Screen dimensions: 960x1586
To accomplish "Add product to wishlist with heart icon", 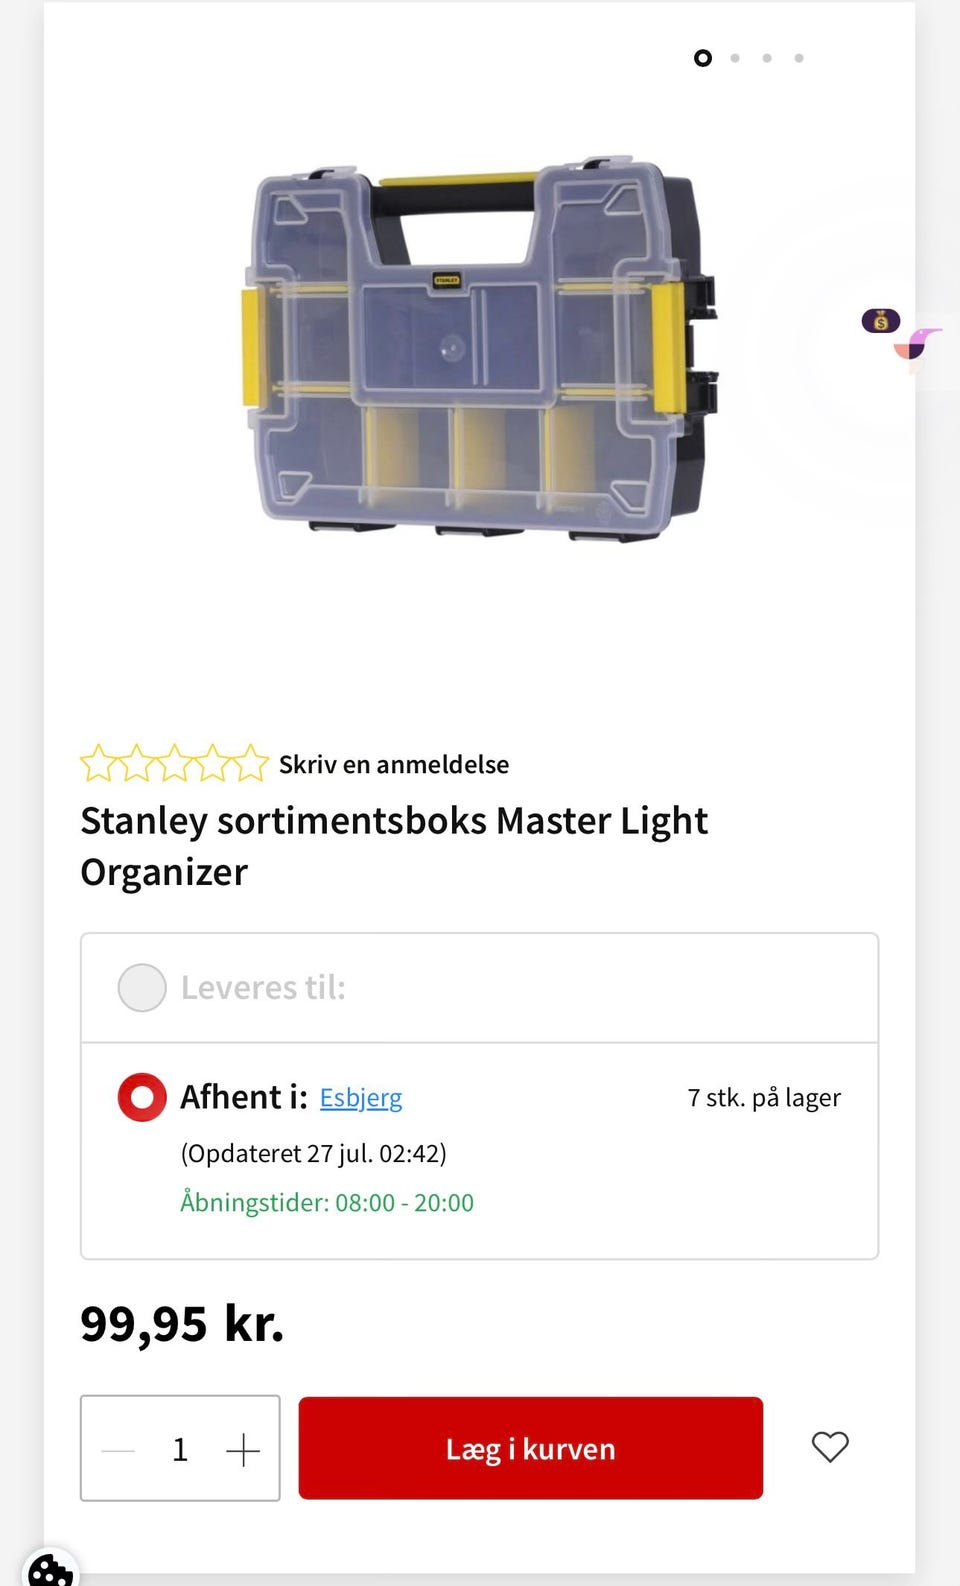I will pos(829,1447).
